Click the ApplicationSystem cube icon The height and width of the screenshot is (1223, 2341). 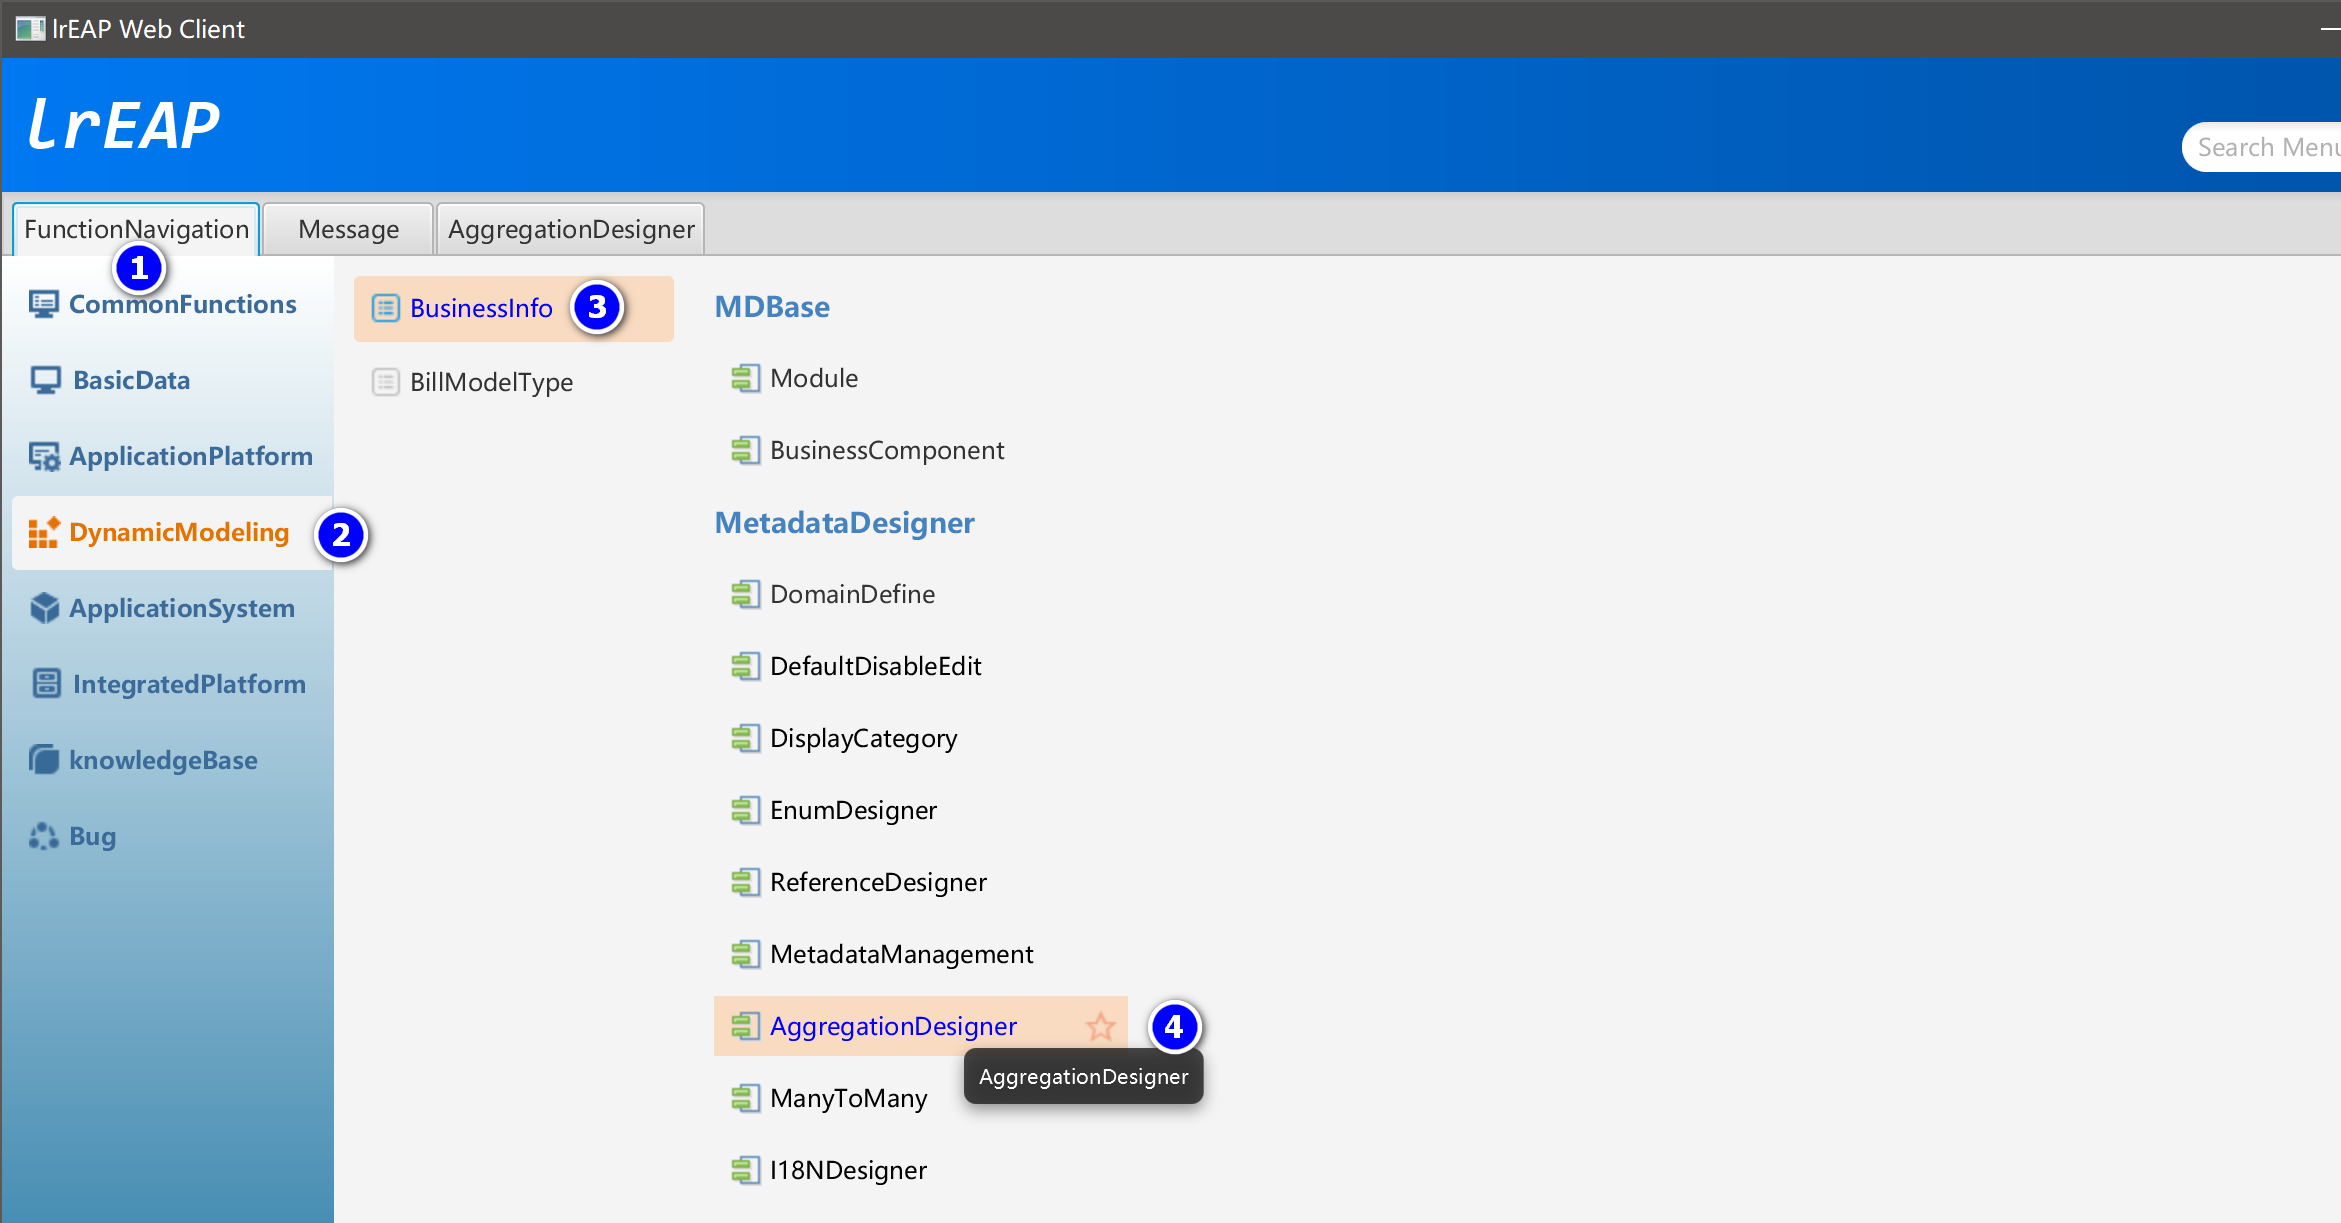[44, 608]
